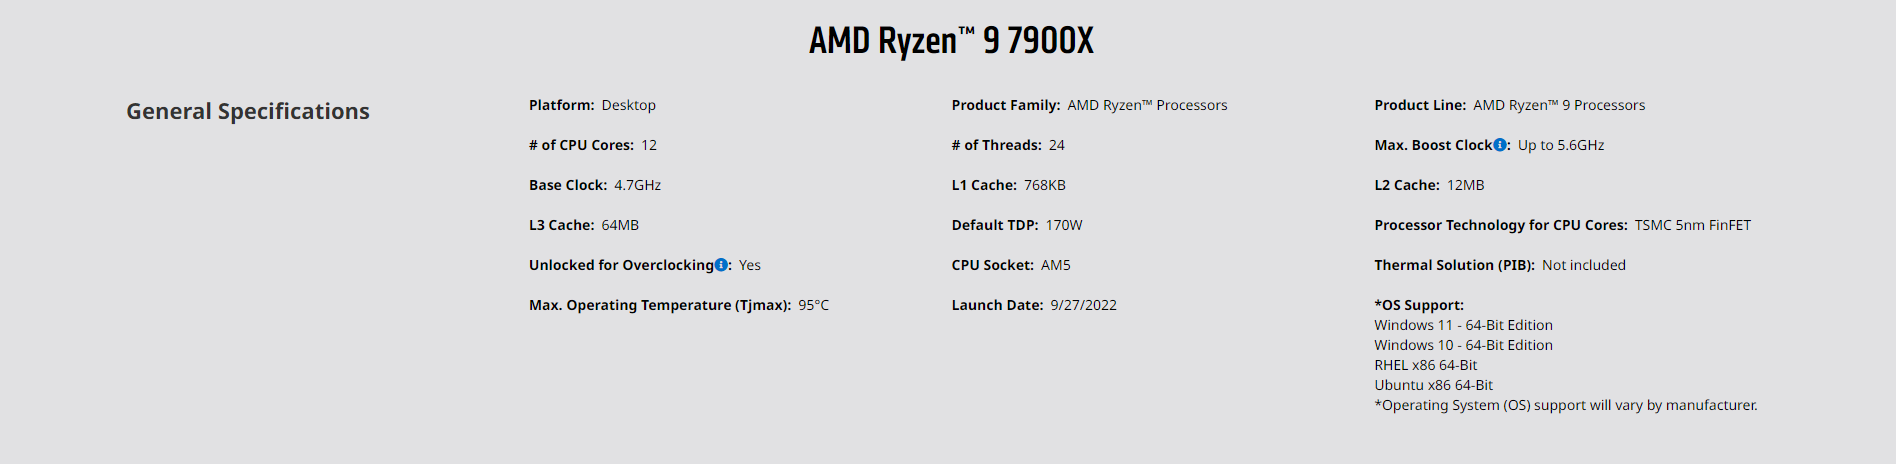The image size is (1896, 464).
Task: Click the Base Clock 4.7GHz value
Action: 638,185
